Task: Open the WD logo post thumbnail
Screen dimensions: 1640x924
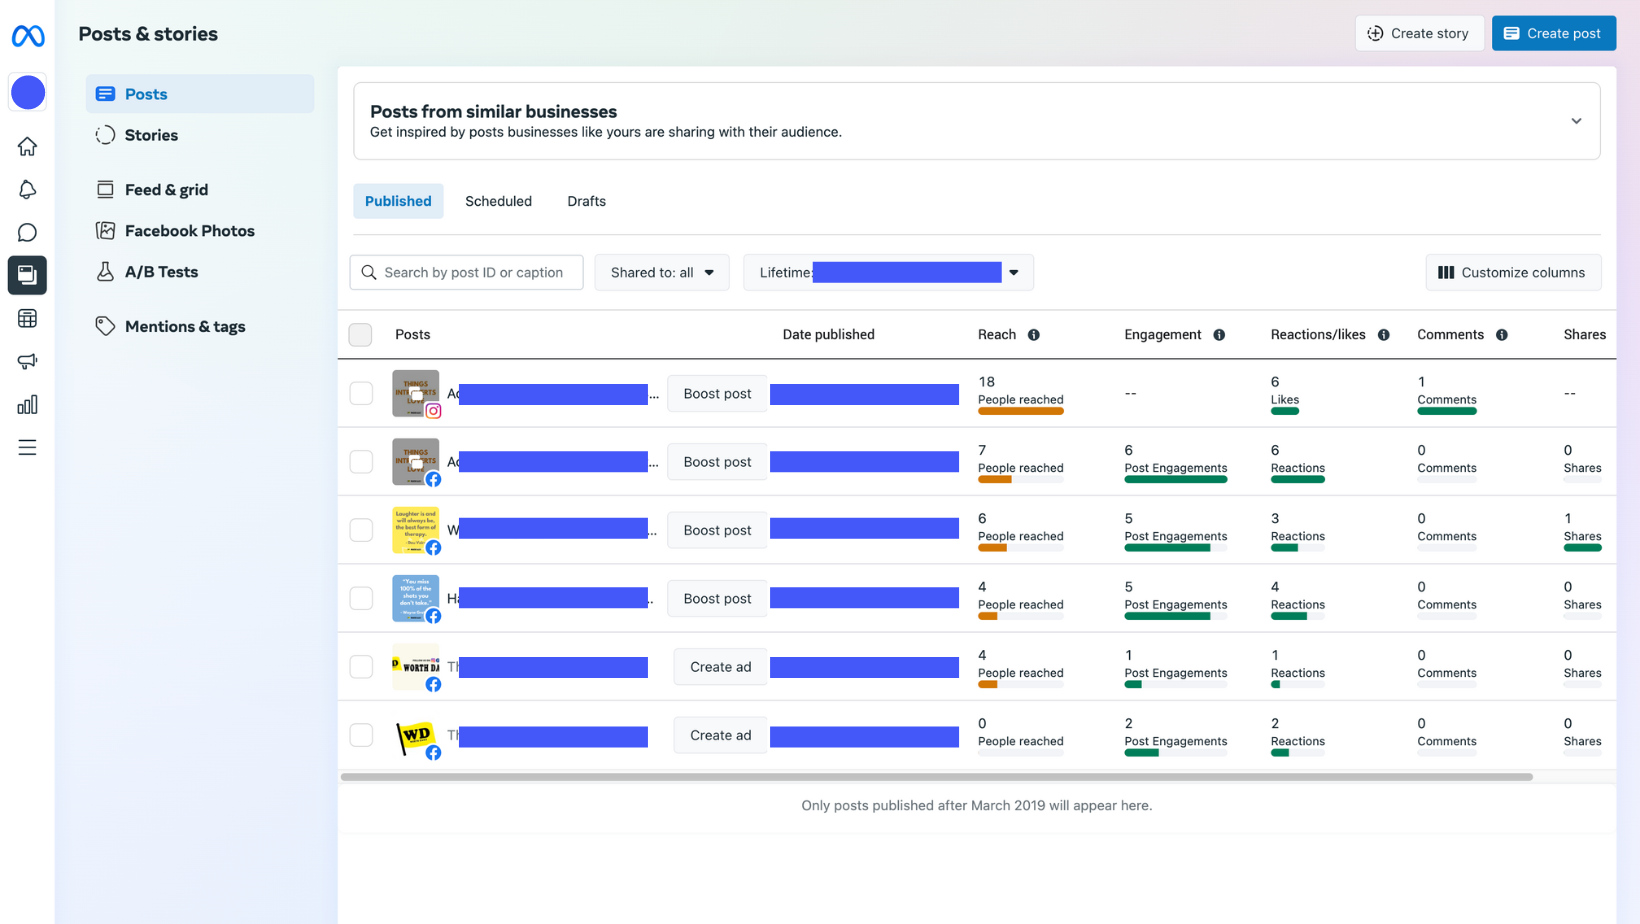Action: pyautogui.click(x=415, y=735)
